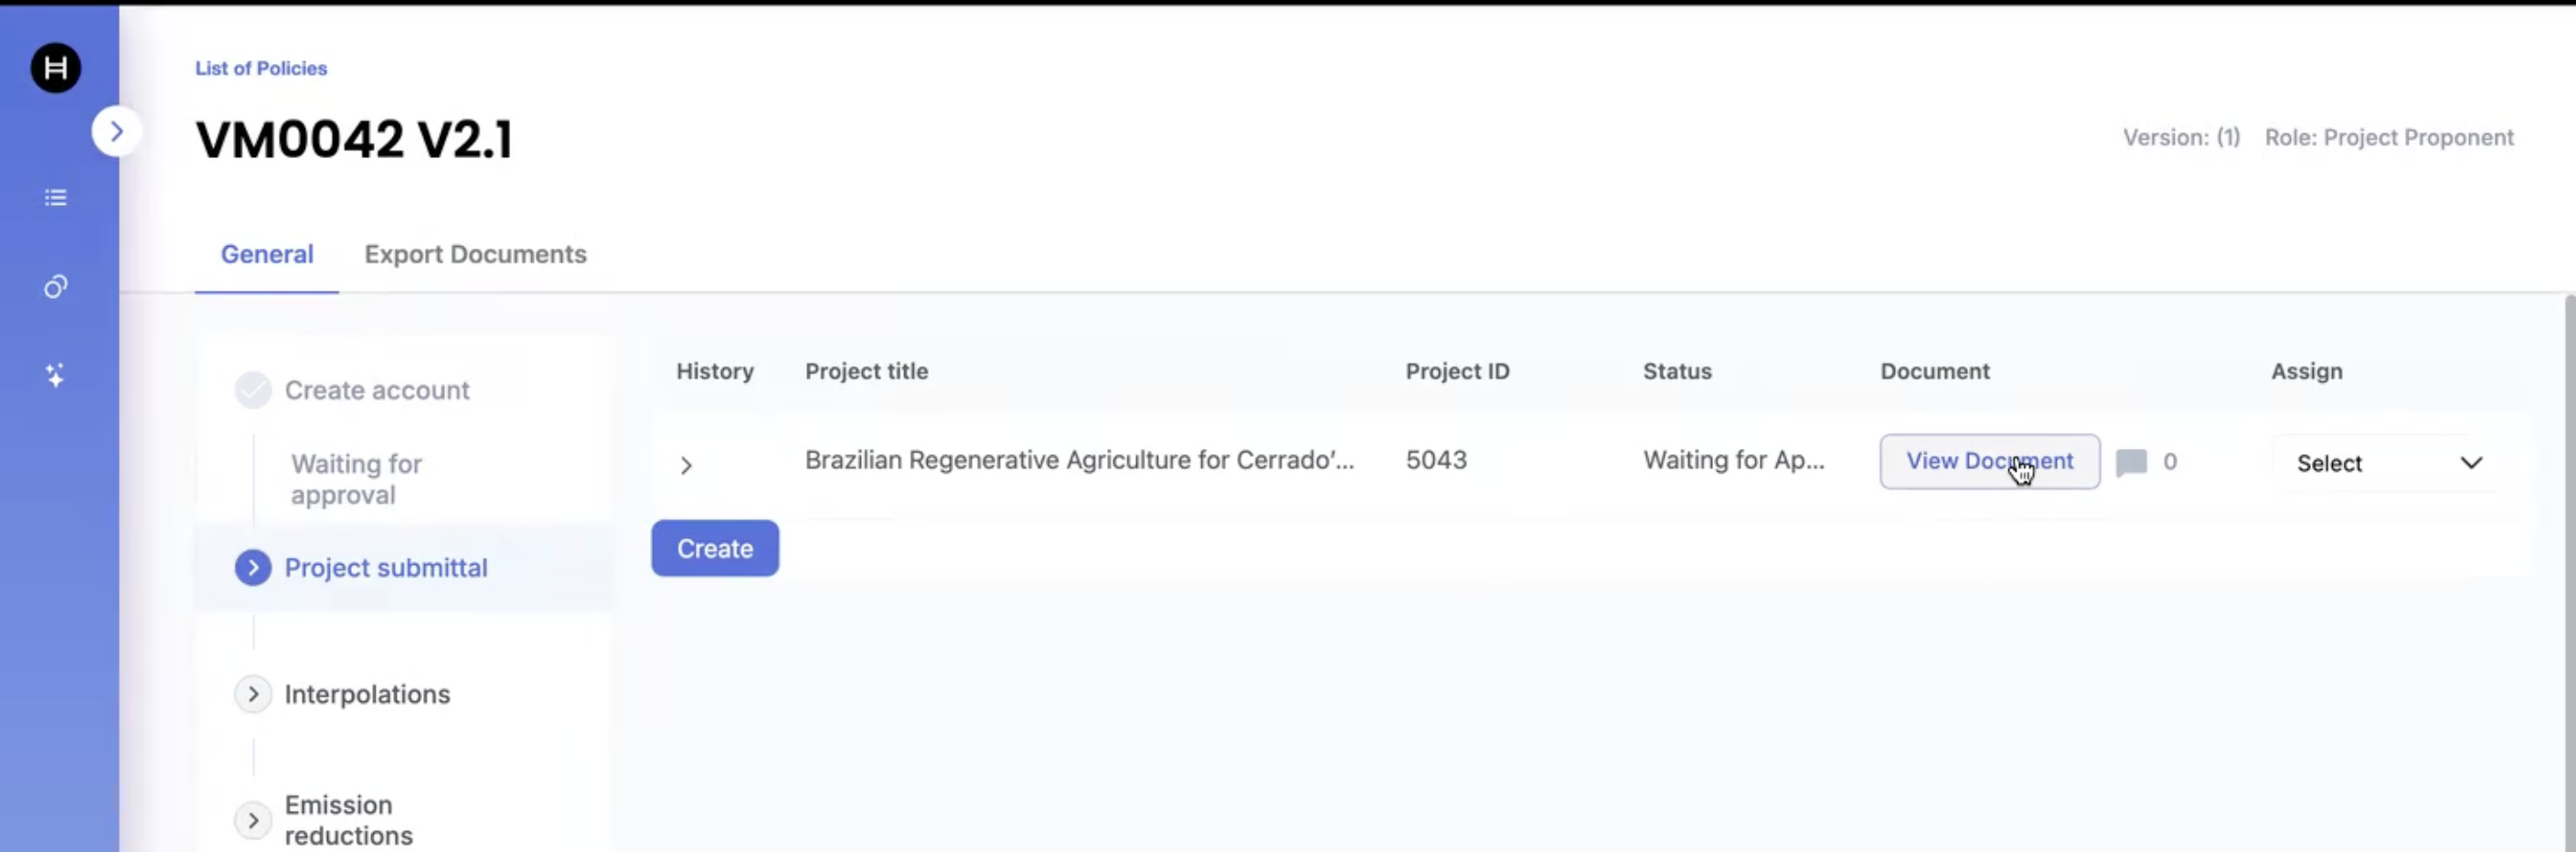This screenshot has width=2576, height=852.
Task: Click the vertical scrollbar on the right edge
Action: click(x=2569, y=570)
